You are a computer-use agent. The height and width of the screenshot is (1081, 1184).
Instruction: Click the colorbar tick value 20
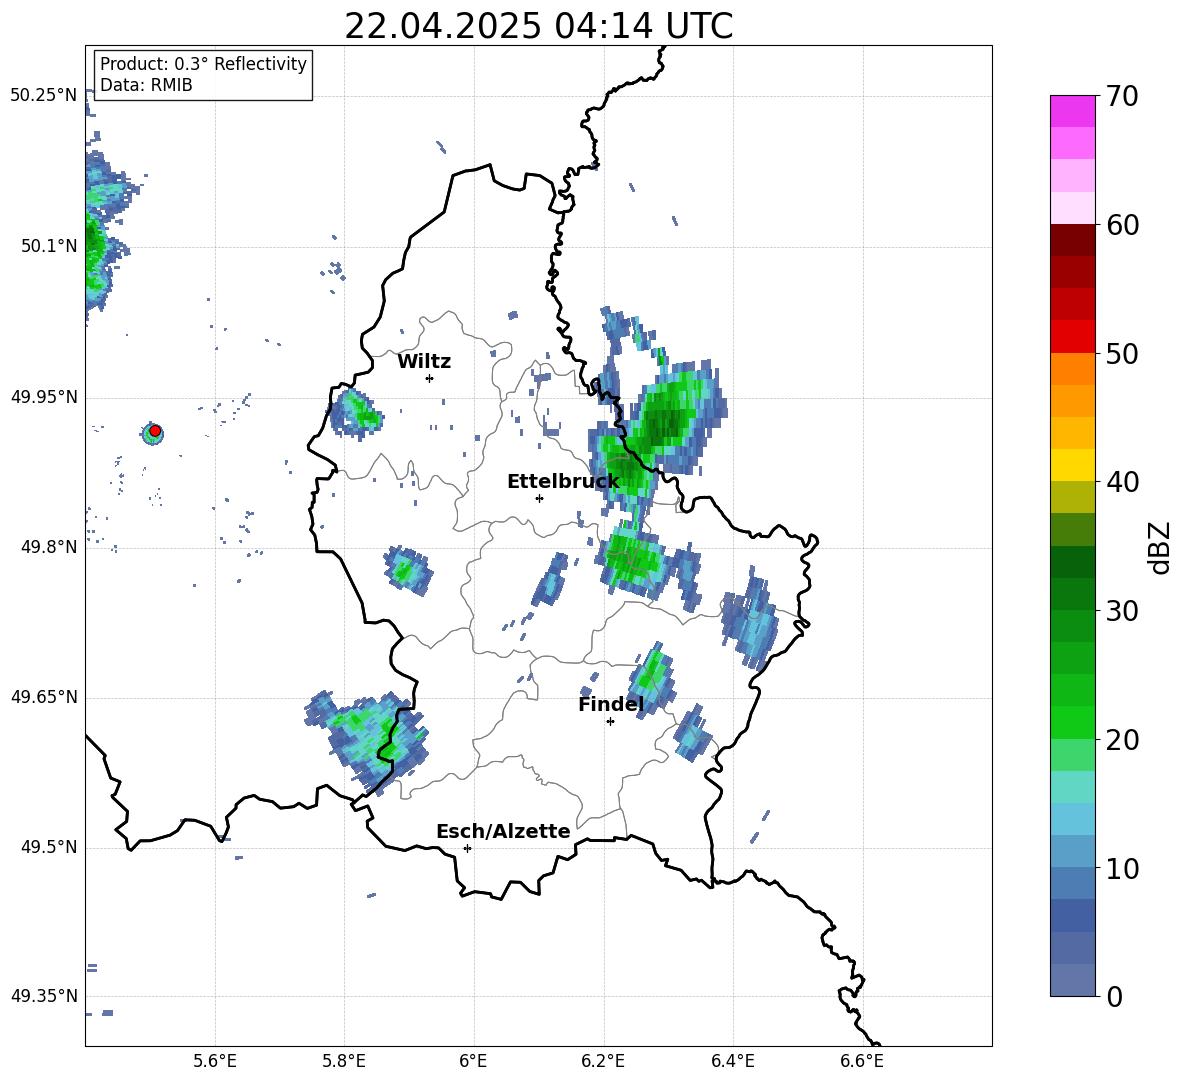coord(1122,740)
